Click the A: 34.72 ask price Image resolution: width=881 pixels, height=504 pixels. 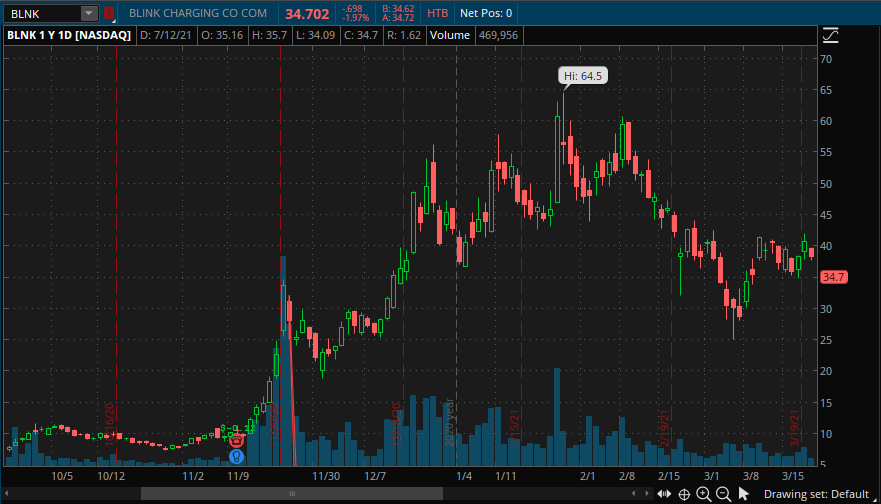[398, 18]
